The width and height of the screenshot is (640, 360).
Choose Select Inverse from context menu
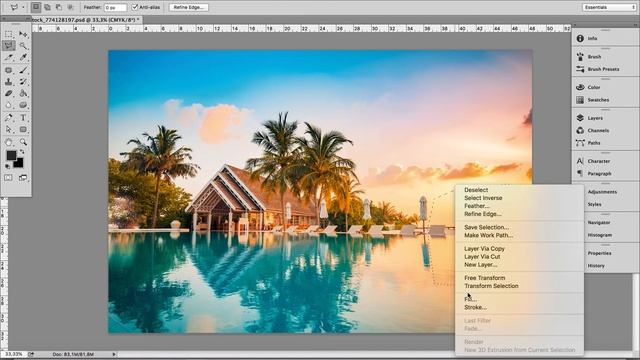tap(483, 198)
